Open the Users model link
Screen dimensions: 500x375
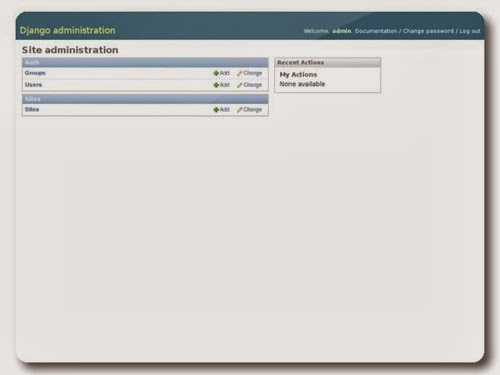[33, 85]
